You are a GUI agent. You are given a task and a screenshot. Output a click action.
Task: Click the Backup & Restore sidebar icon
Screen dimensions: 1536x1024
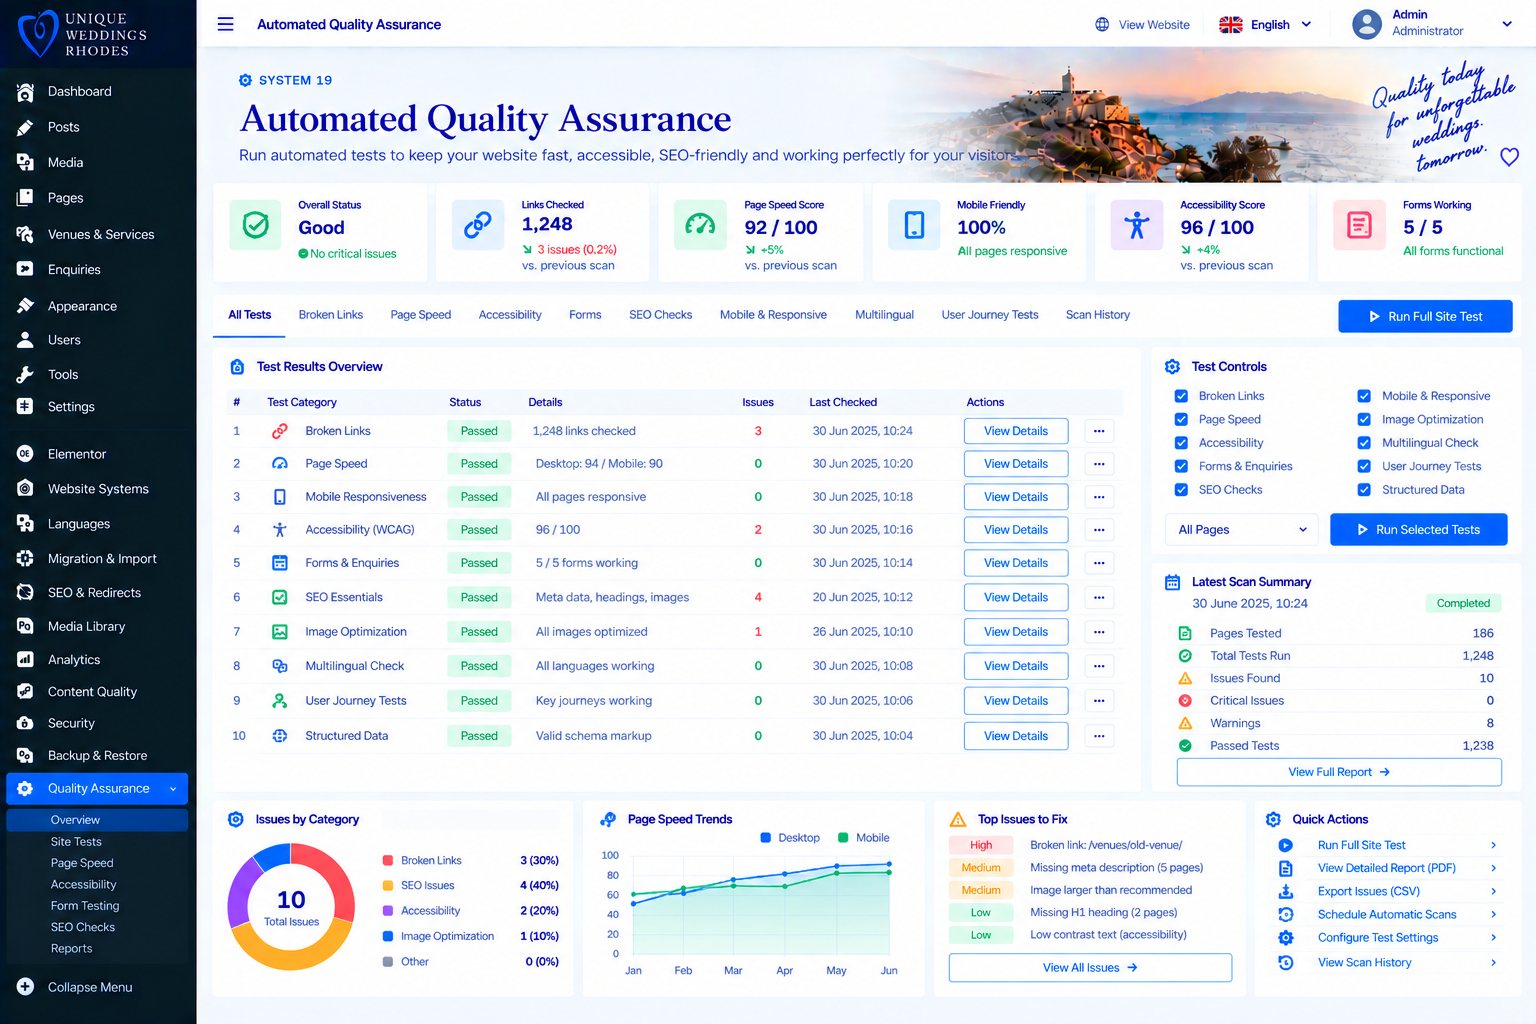26,756
